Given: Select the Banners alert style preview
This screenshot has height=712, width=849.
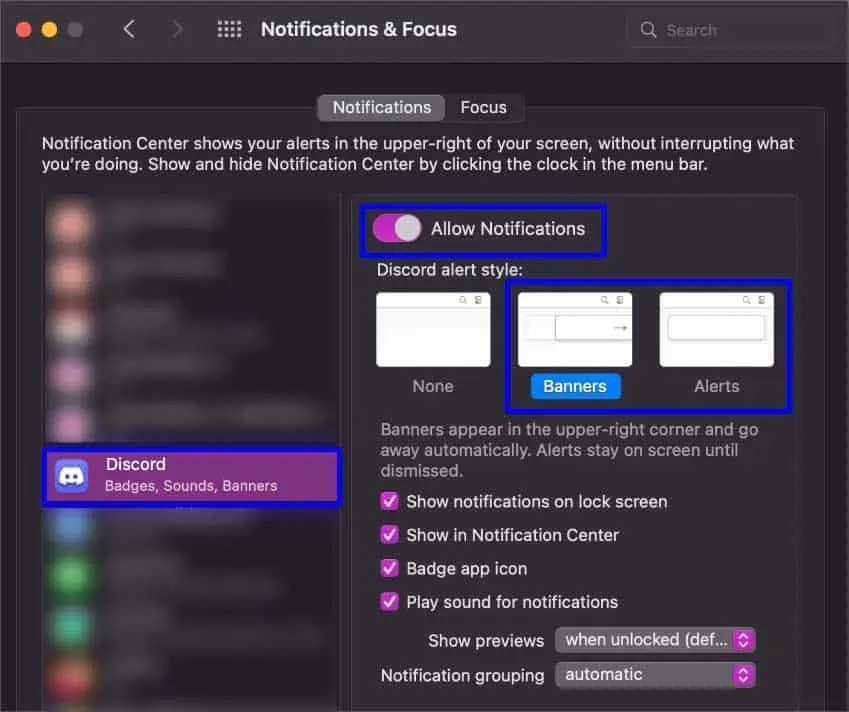Looking at the screenshot, I should (x=575, y=329).
